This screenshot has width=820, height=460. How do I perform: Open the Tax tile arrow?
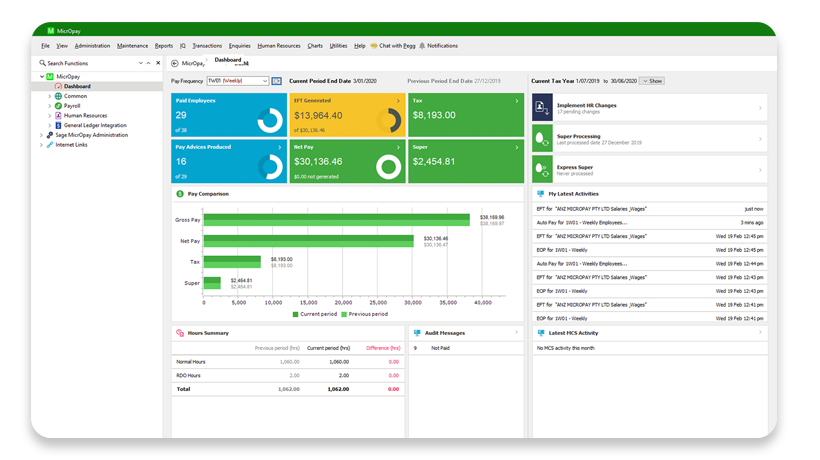tap(517, 101)
